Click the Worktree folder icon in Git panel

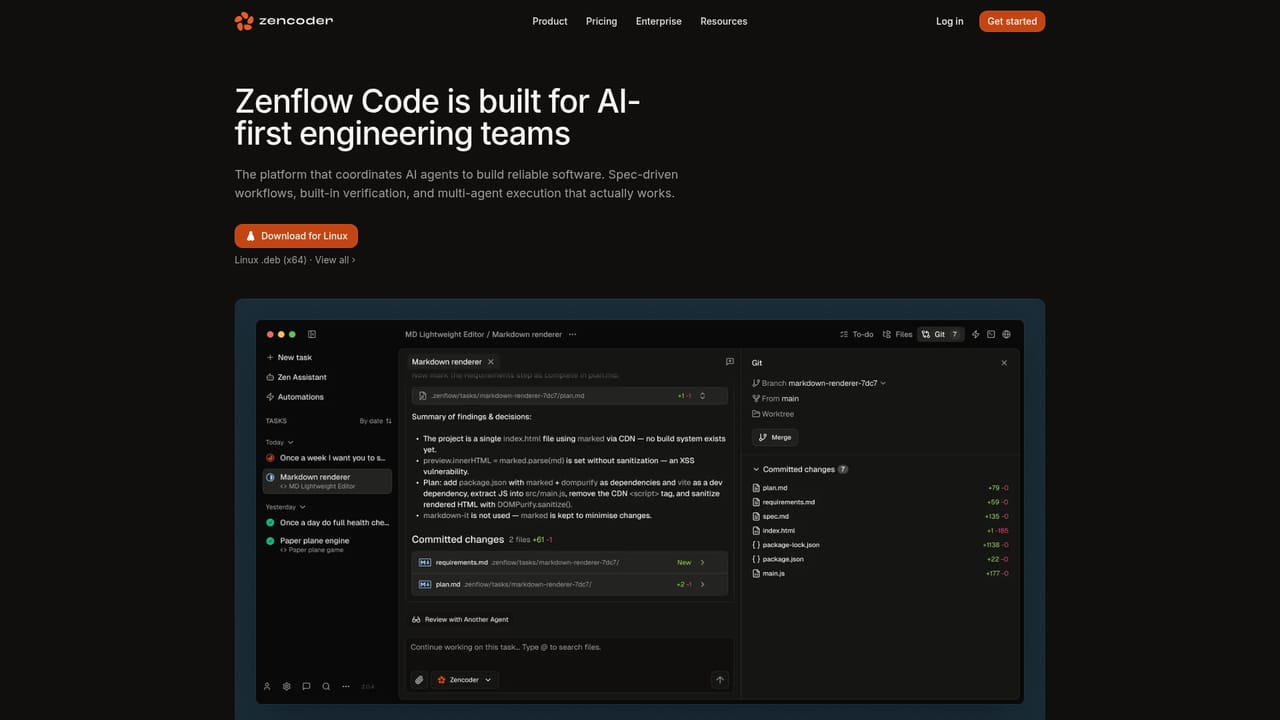(756, 414)
